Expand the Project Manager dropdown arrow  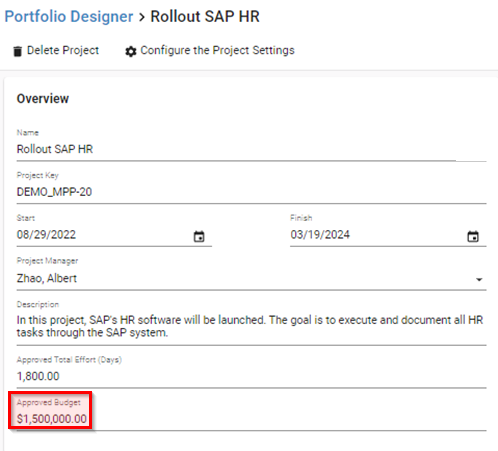point(479,279)
